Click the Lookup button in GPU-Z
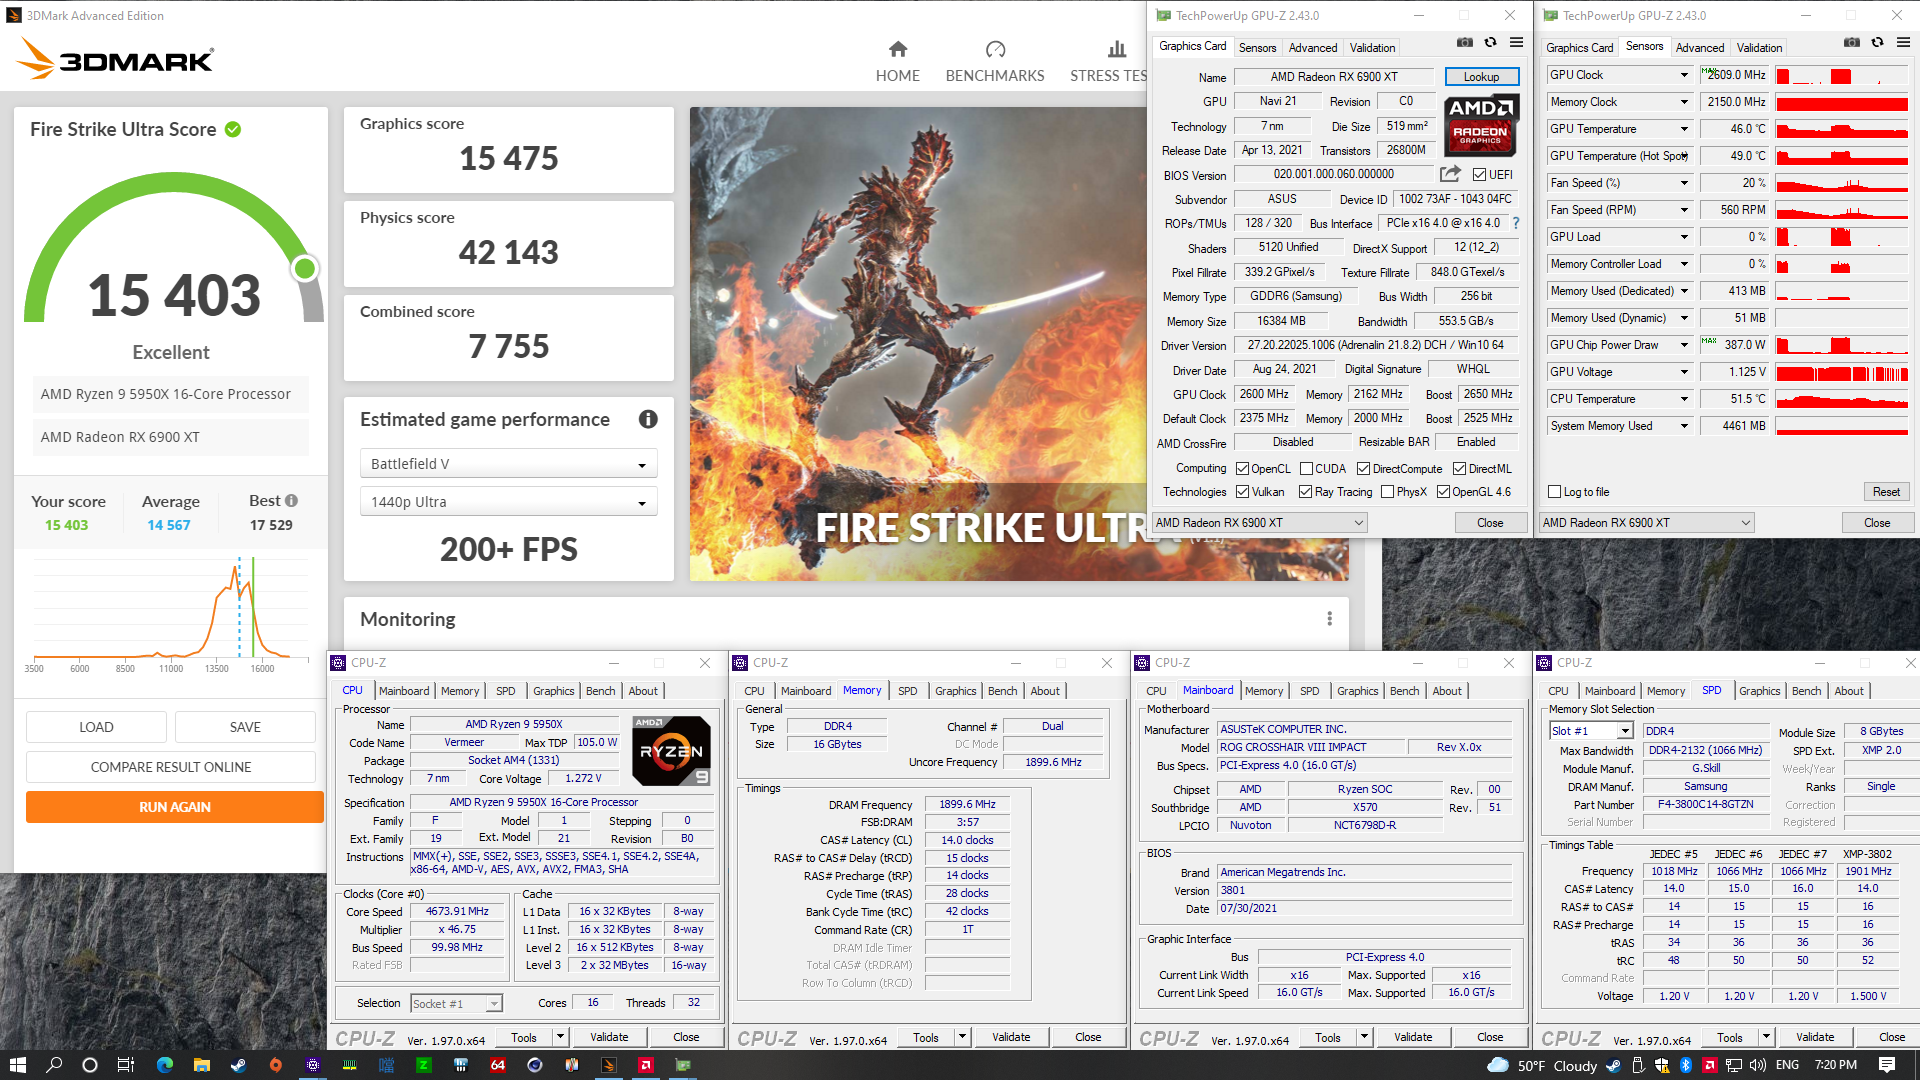This screenshot has width=1920, height=1080. pos(1481,77)
